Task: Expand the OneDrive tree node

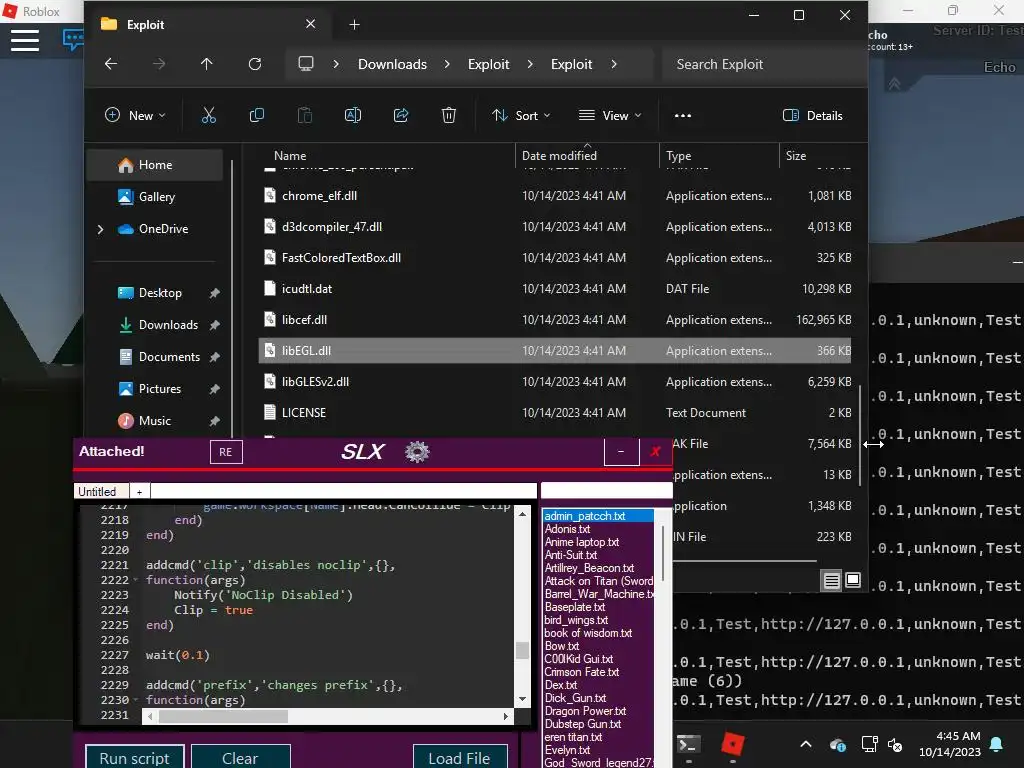Action: pos(101,229)
